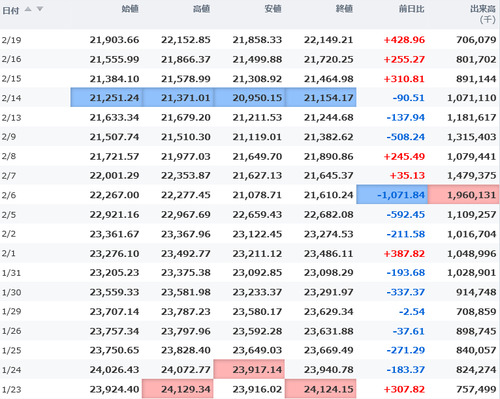Select the 1/23 close 24,124.15
The image size is (500, 399).
point(321,389)
